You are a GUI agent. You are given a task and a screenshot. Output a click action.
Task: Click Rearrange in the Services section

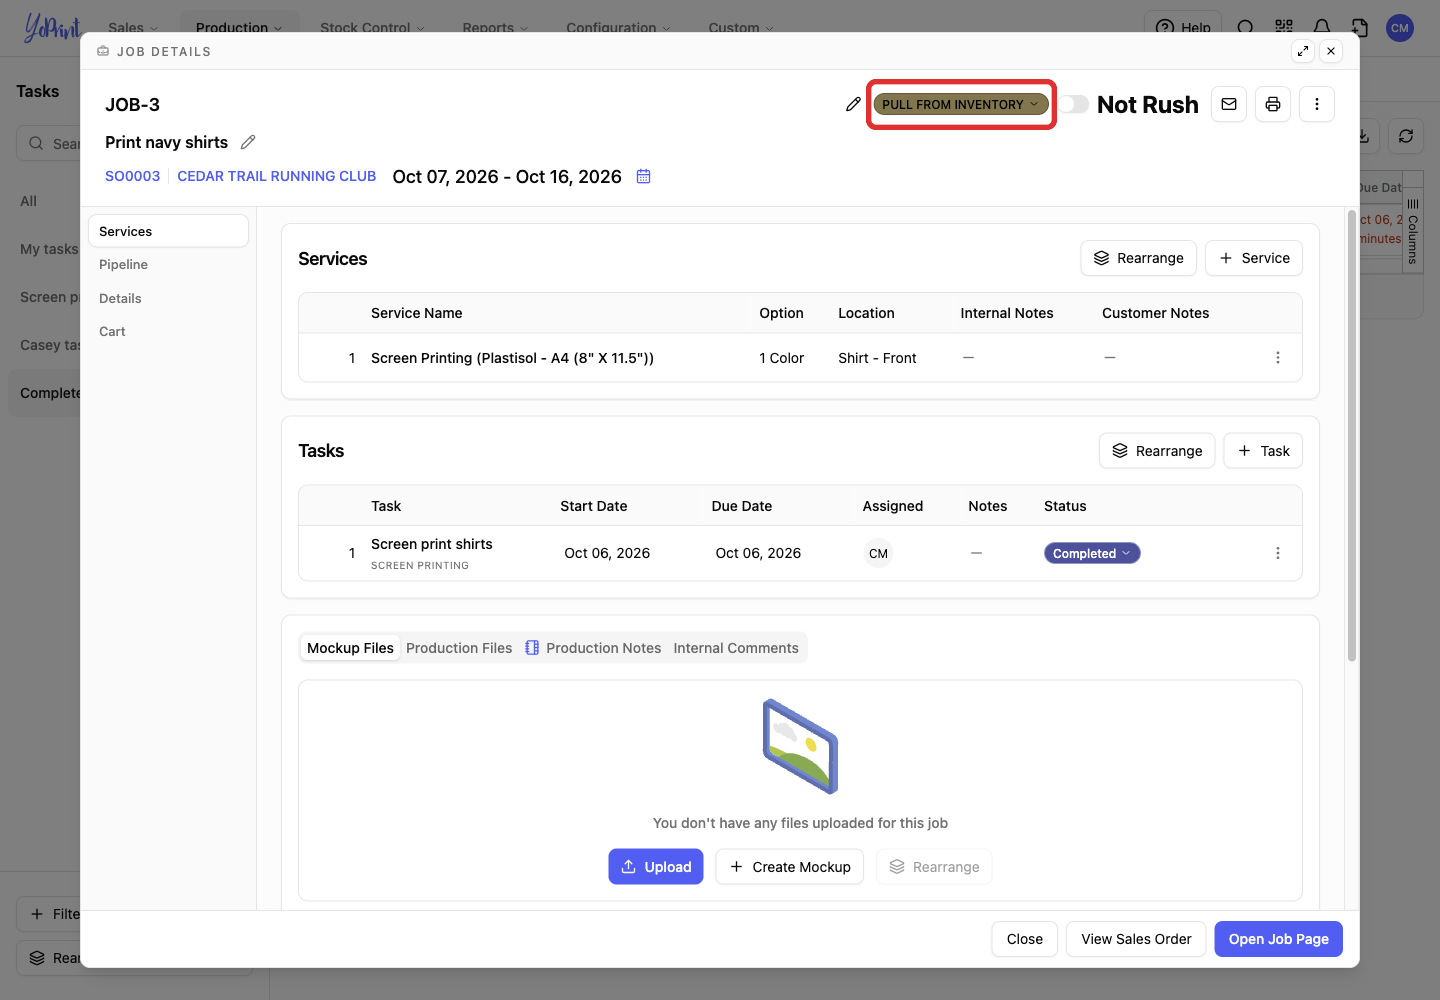1138,258
